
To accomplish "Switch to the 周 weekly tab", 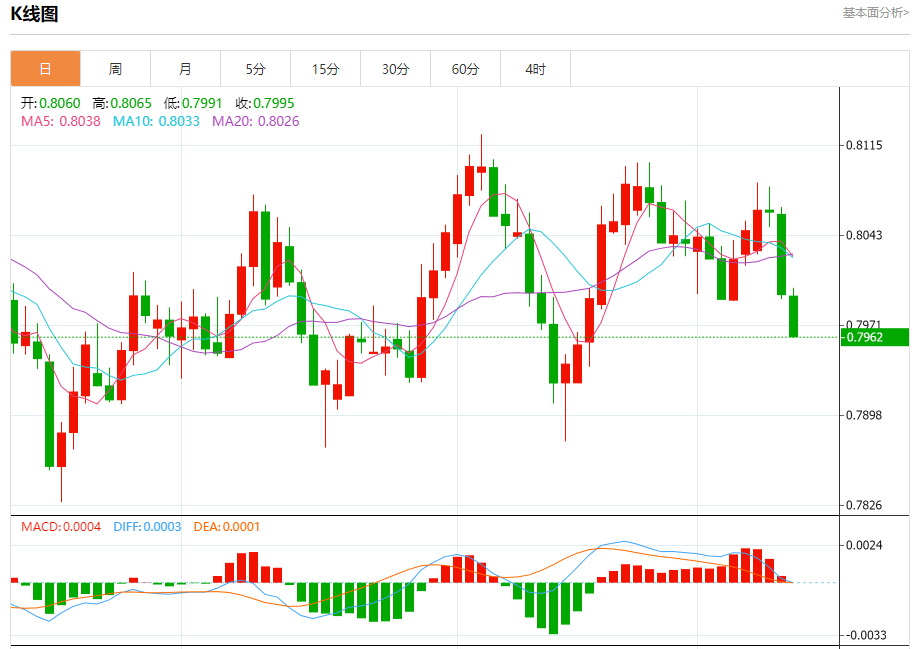I will tap(115, 69).
